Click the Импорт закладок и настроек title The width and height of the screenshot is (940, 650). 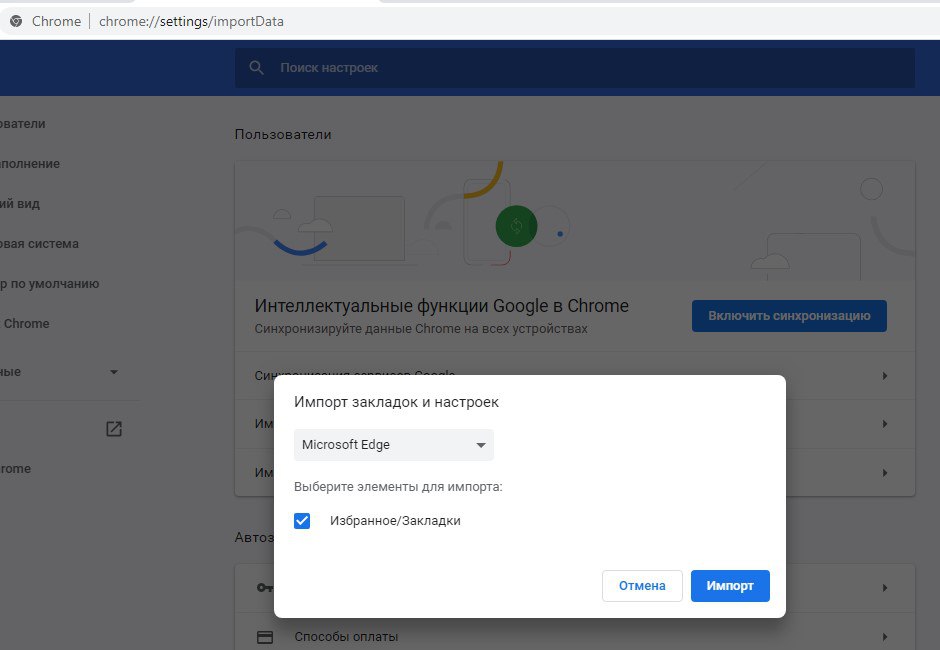[396, 402]
